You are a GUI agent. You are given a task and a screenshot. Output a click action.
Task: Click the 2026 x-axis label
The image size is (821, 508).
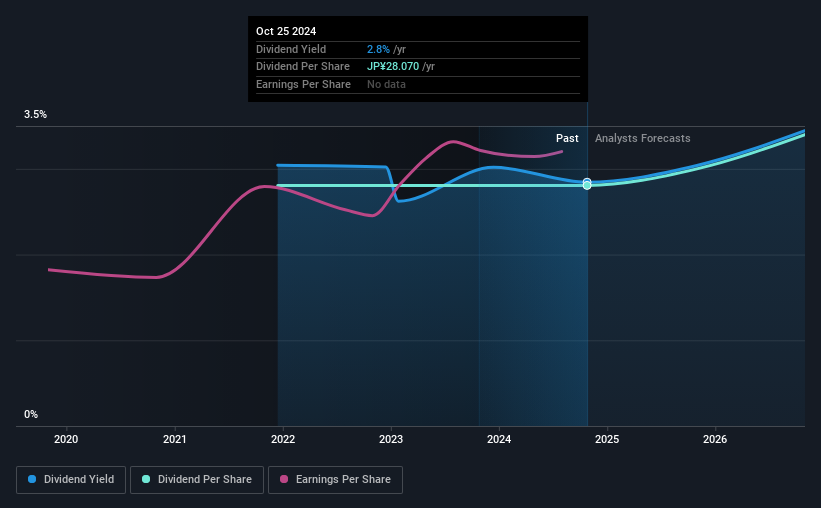point(715,439)
